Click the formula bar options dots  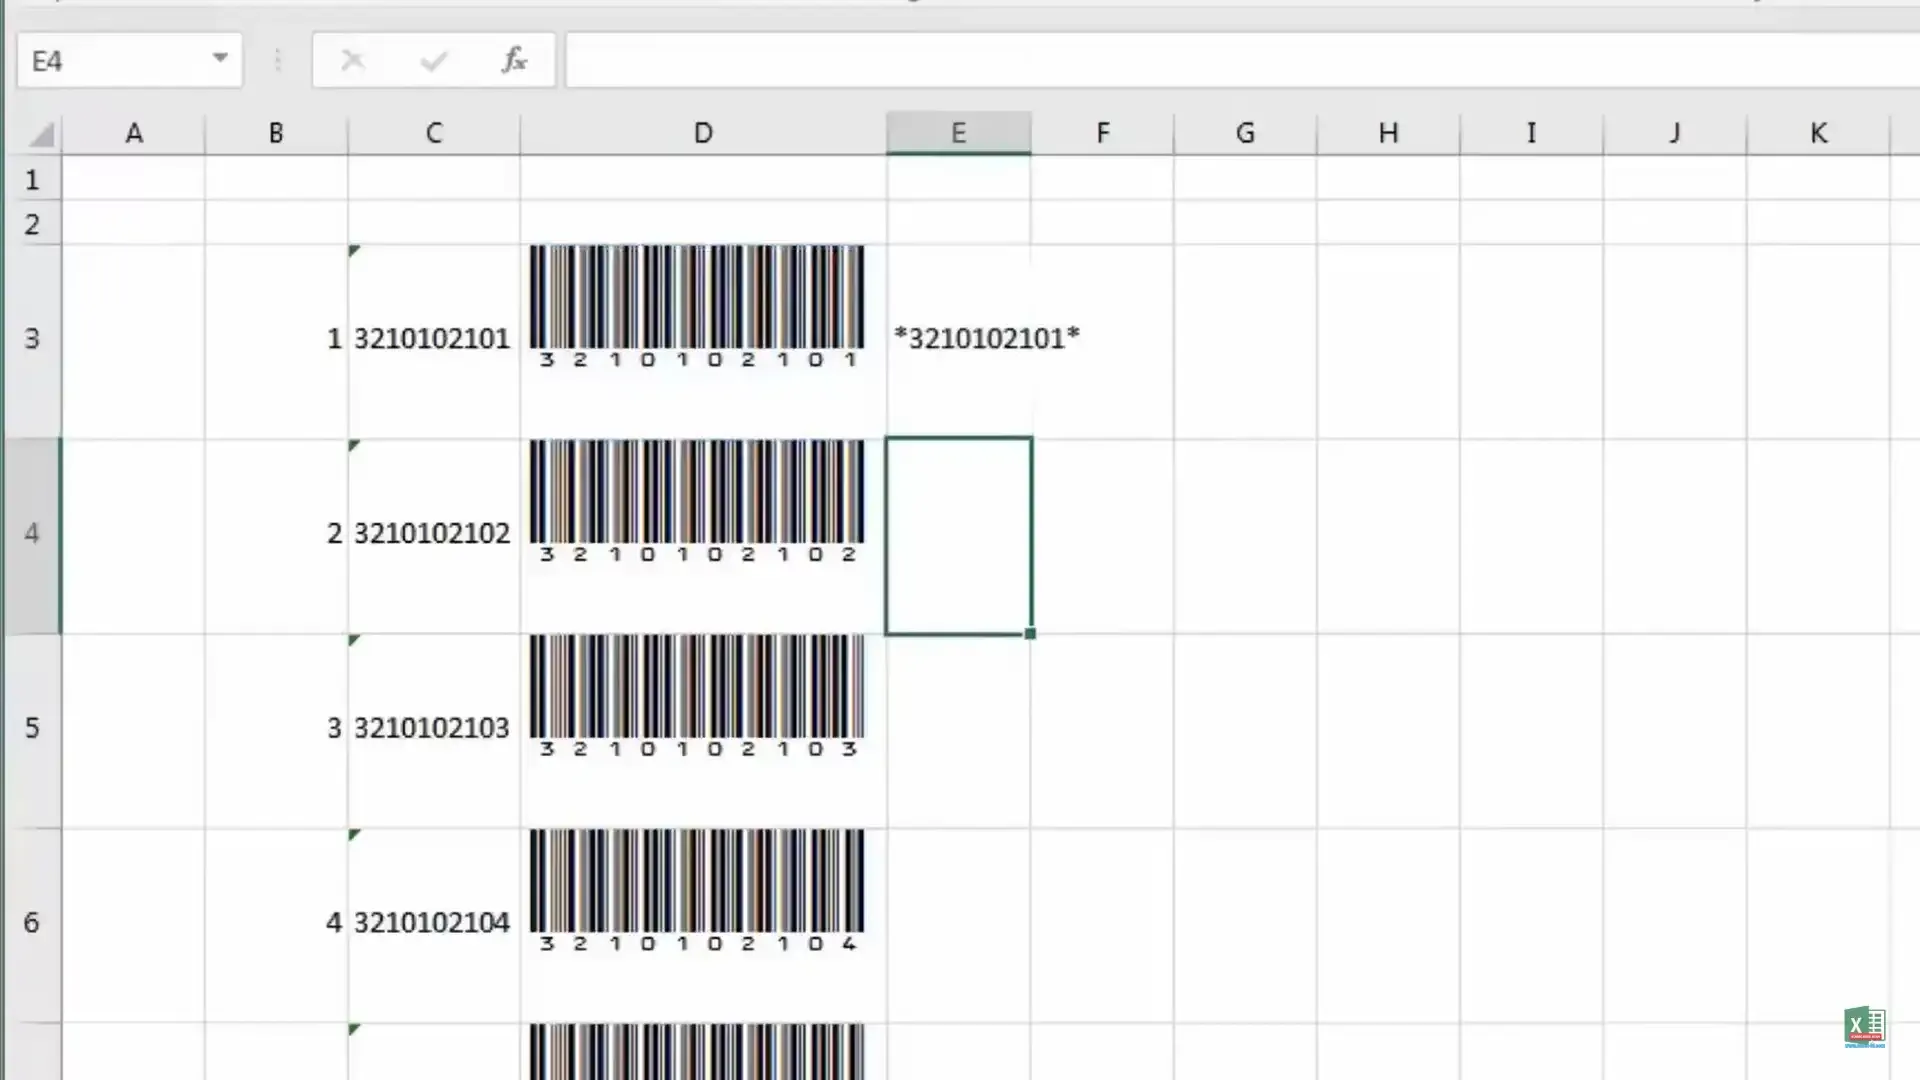(x=277, y=61)
